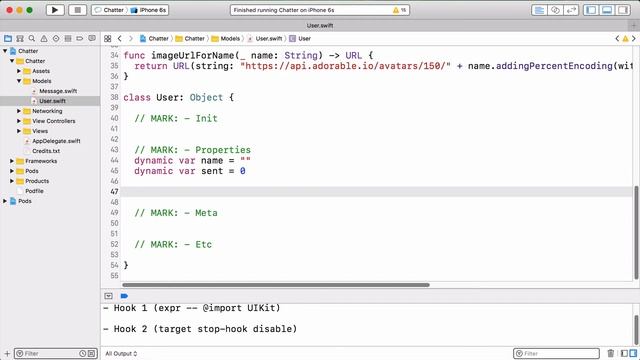Toggle the Navigator panel
The width and height of the screenshot is (640, 360).
tap(591, 10)
